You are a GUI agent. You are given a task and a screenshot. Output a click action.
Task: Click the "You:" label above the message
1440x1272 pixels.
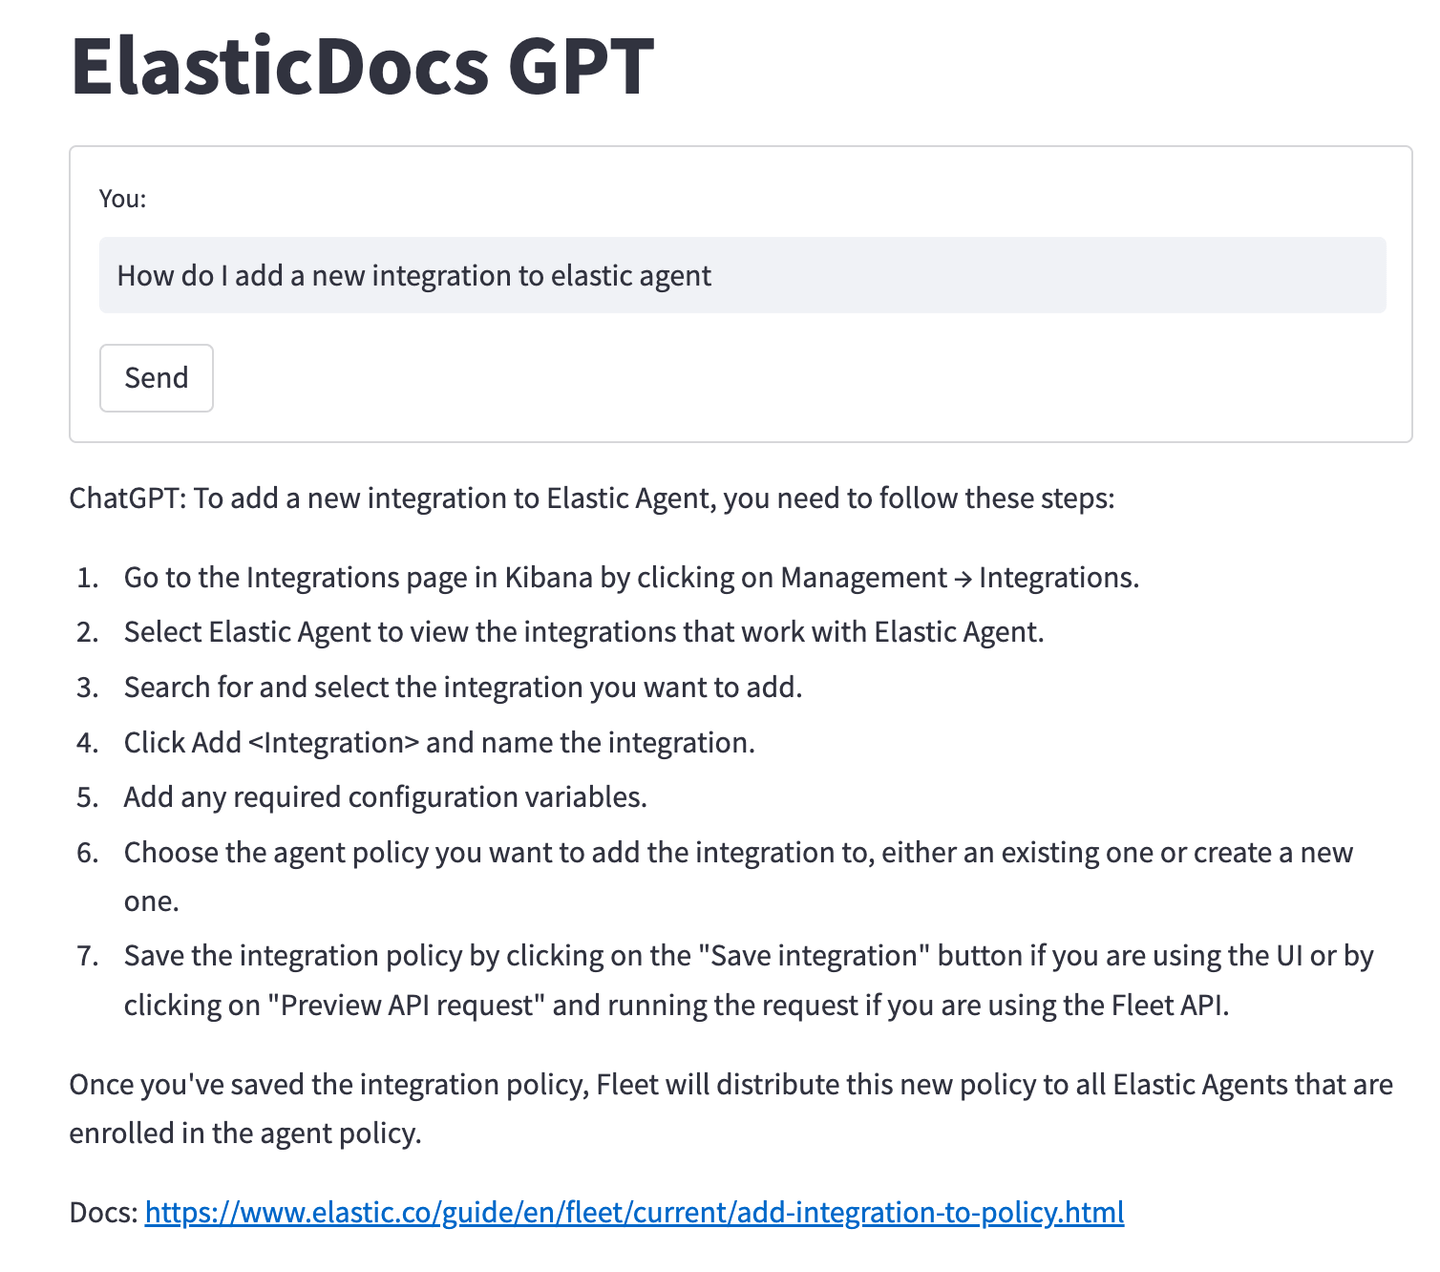pyautogui.click(x=121, y=198)
